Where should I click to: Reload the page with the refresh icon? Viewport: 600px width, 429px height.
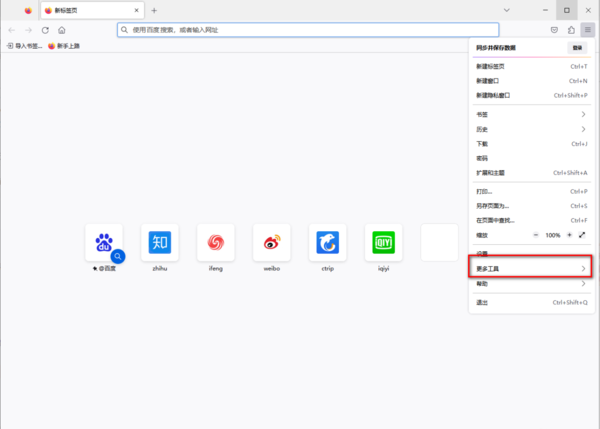point(45,30)
